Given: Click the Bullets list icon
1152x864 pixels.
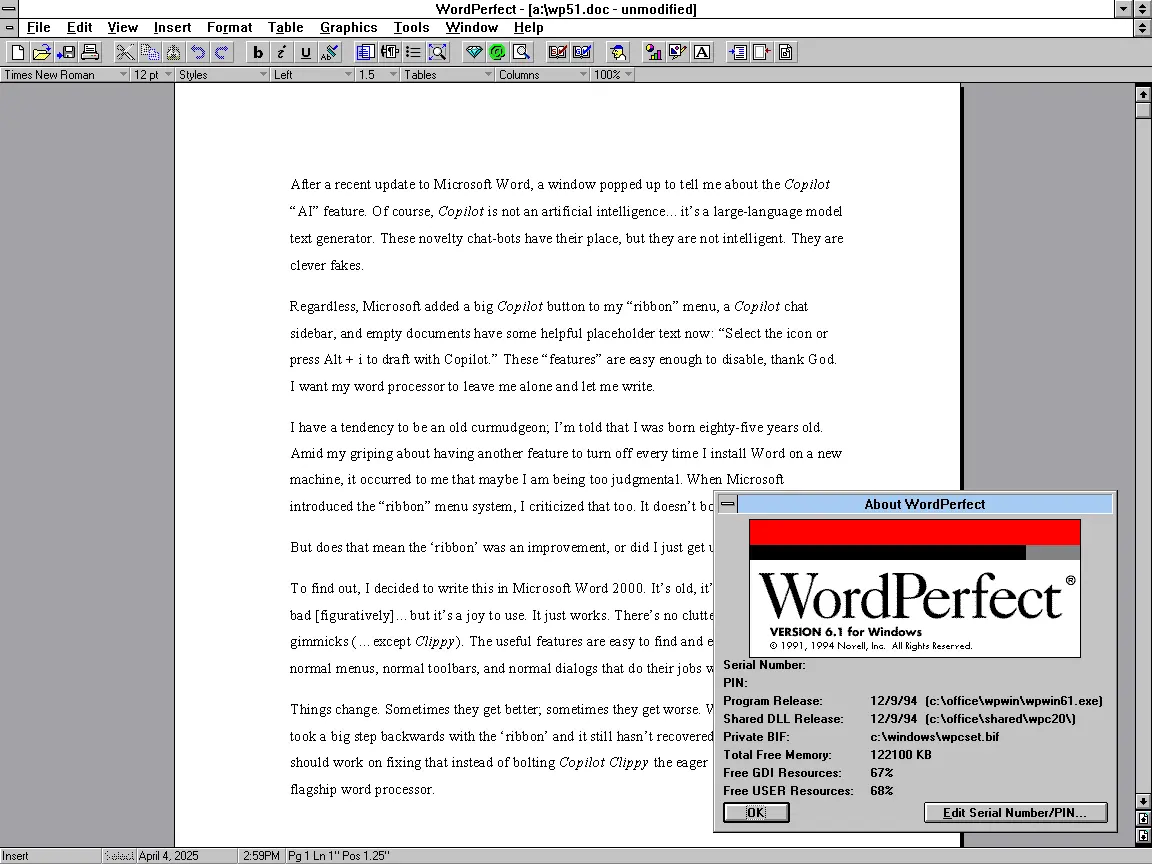Looking at the screenshot, I should (x=413, y=52).
